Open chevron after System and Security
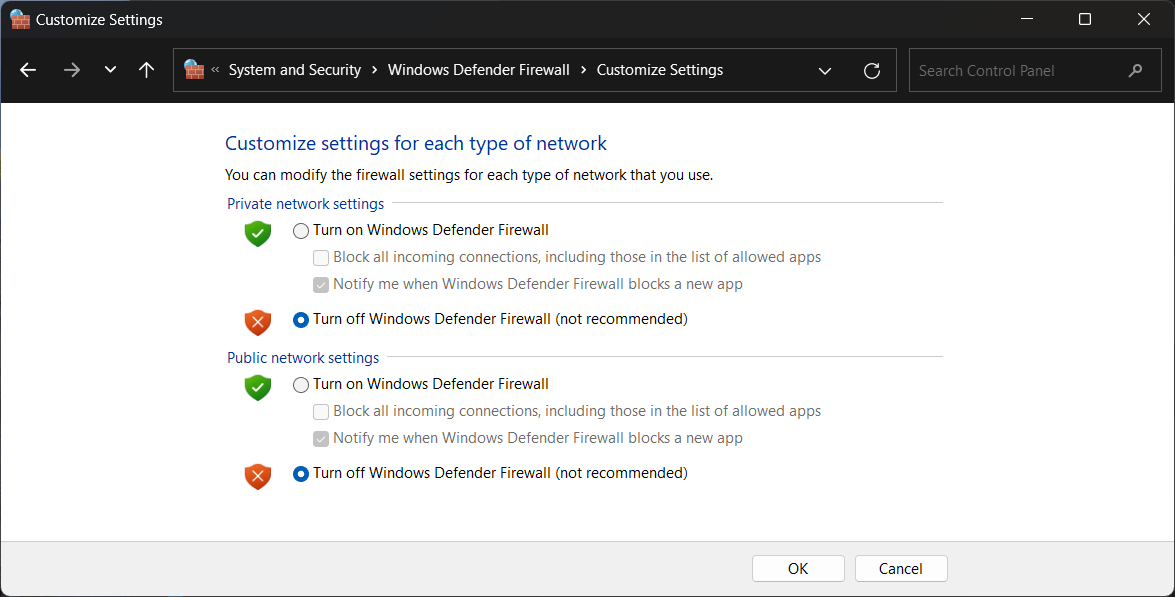Screen dimensions: 1175x597 375,70
